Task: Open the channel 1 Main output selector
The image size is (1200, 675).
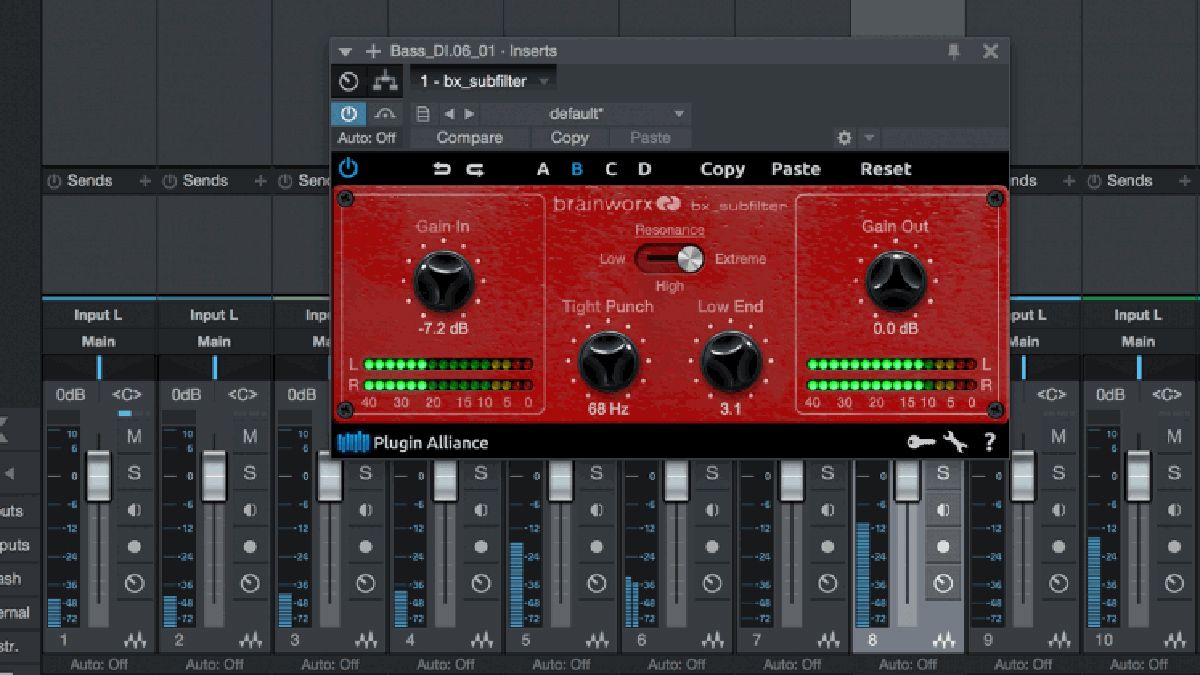Action: pos(99,341)
